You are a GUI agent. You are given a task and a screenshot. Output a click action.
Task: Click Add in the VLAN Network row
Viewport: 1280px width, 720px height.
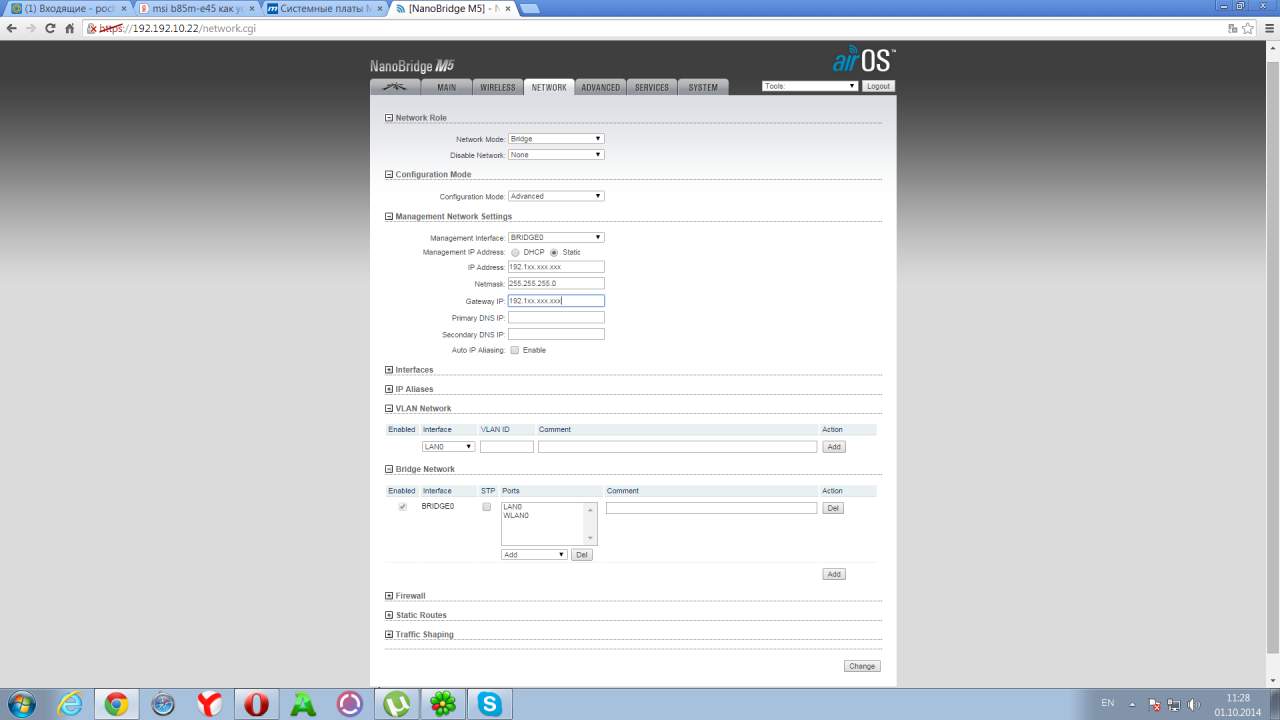pyautogui.click(x=834, y=447)
